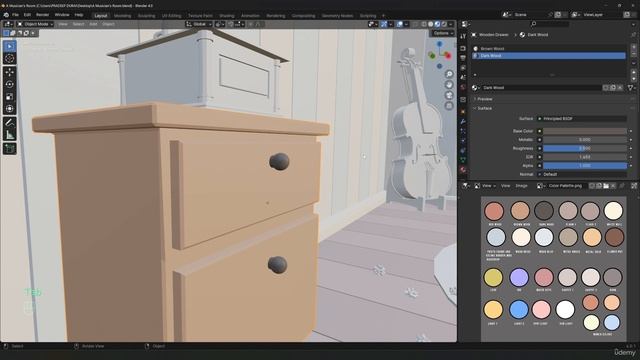Pick the Measure ruler tool
The width and height of the screenshot is (640, 360).
click(9, 135)
